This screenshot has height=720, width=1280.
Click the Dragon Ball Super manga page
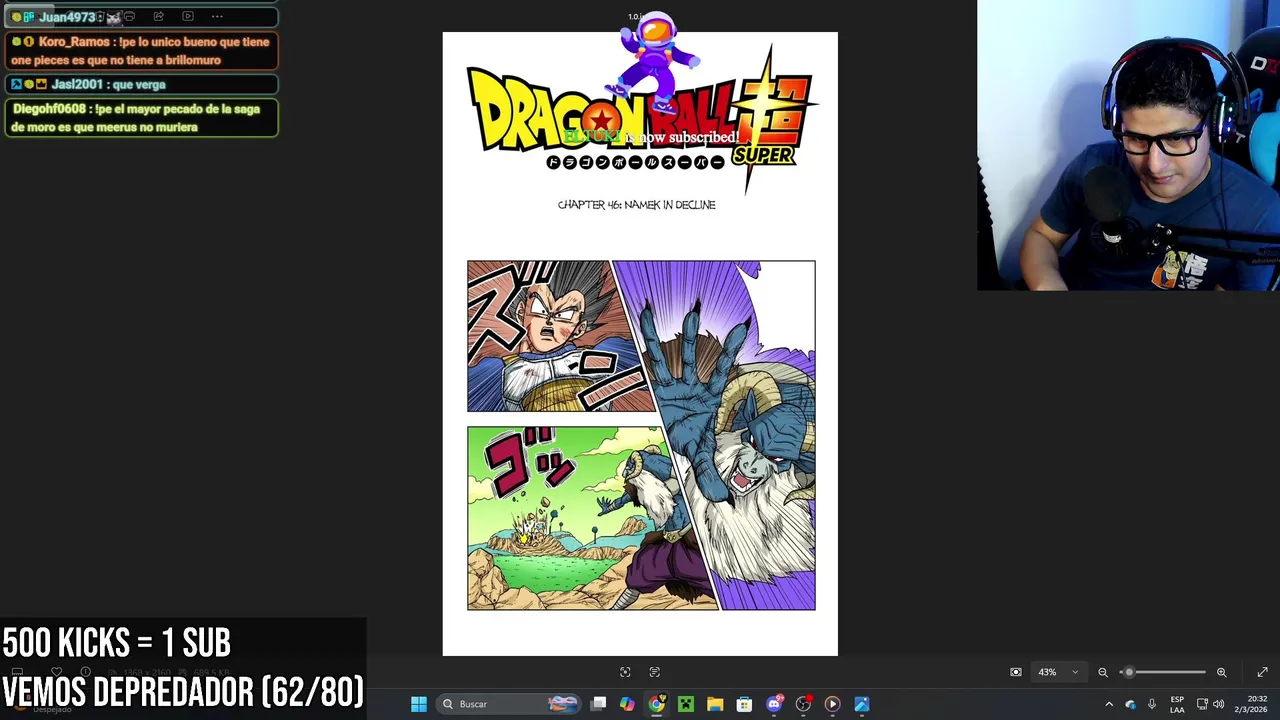(640, 344)
